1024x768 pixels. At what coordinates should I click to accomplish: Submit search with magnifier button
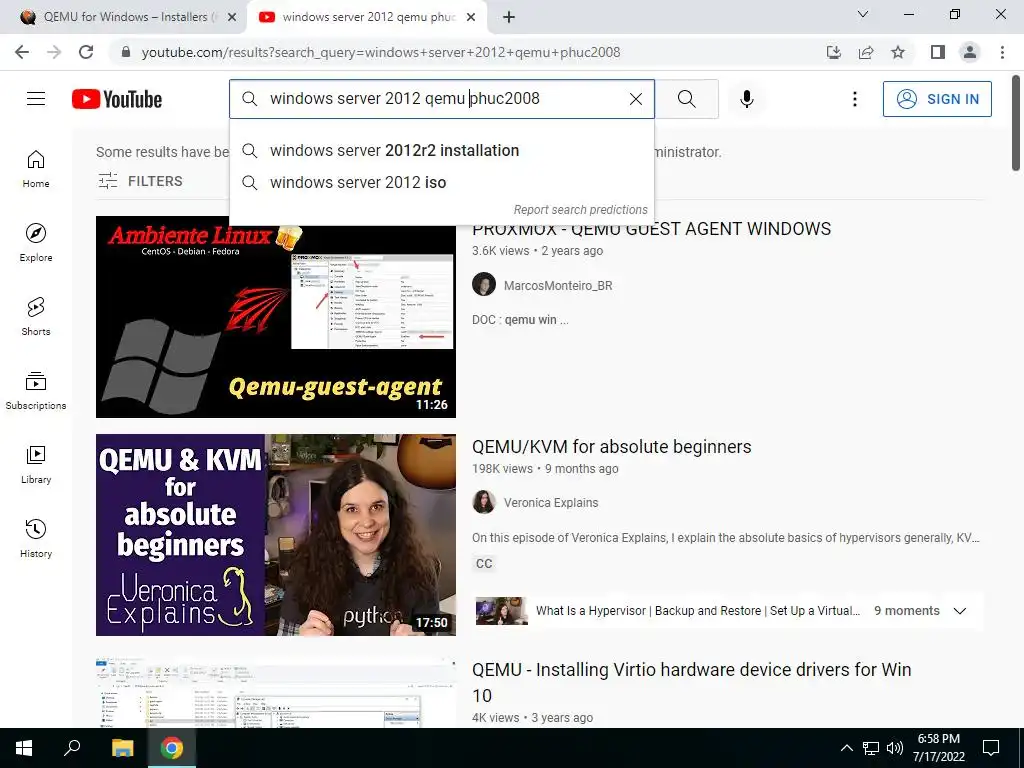pos(686,99)
